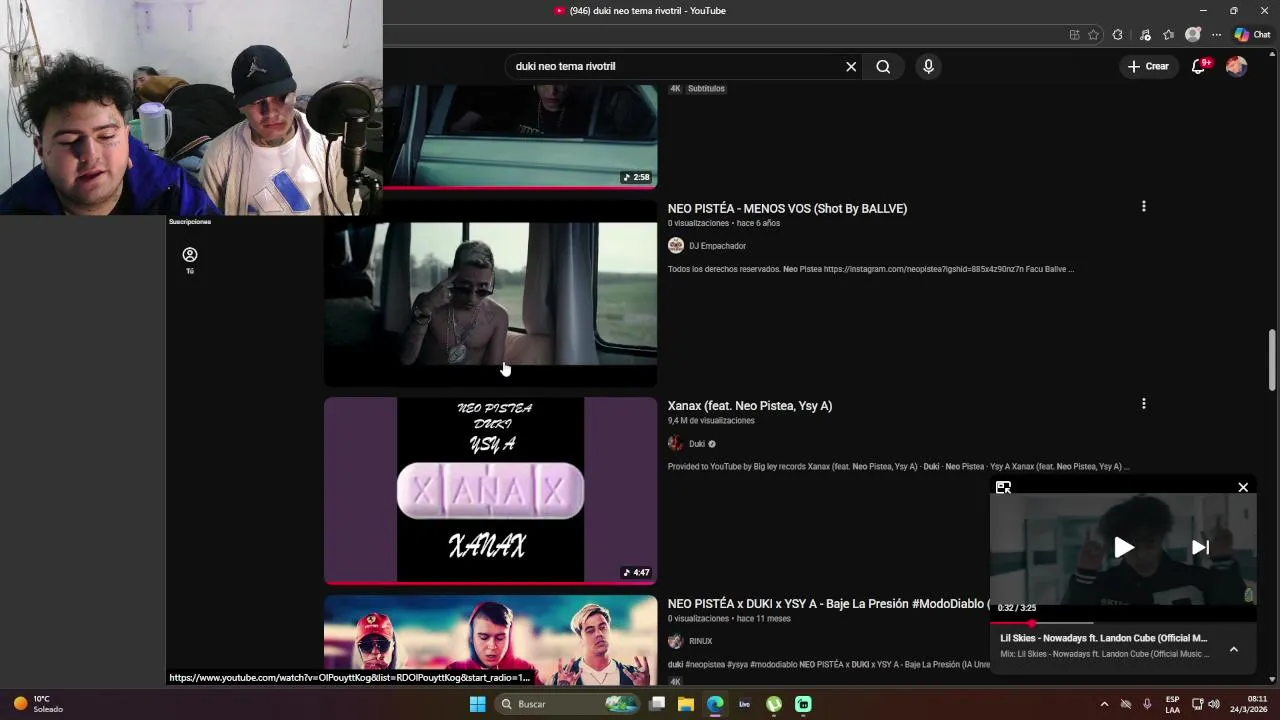The width and height of the screenshot is (1280, 720).
Task: Open Edge favorites list
Action: pyautogui.click(x=1168, y=34)
